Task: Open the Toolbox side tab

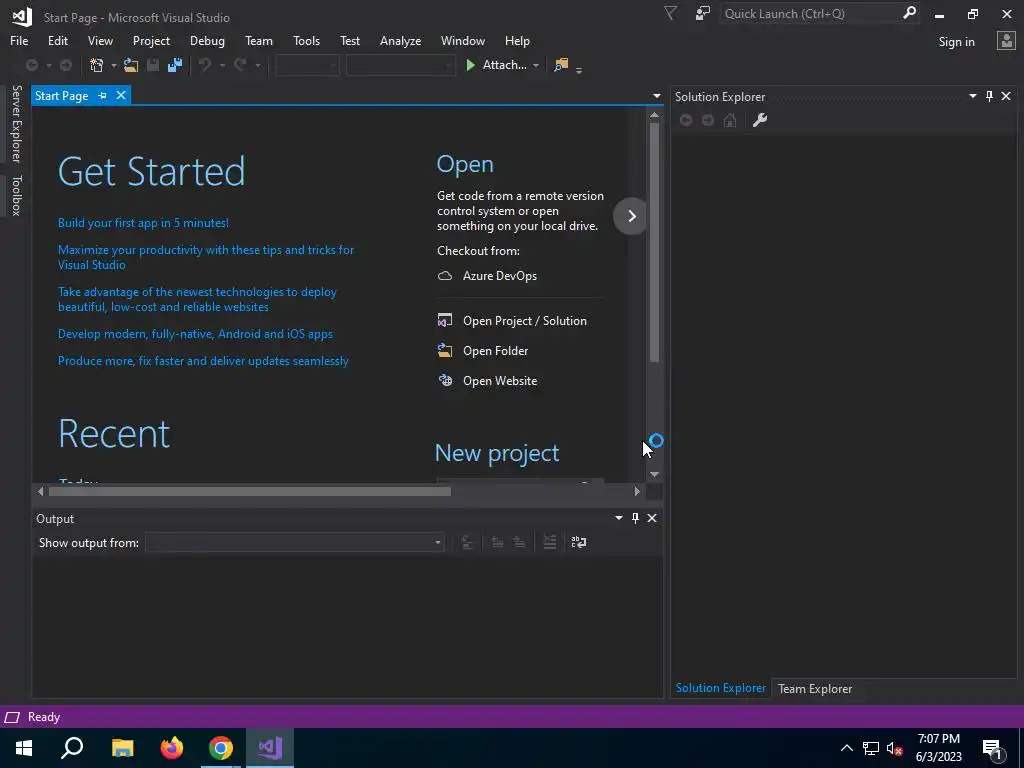Action: tap(16, 195)
